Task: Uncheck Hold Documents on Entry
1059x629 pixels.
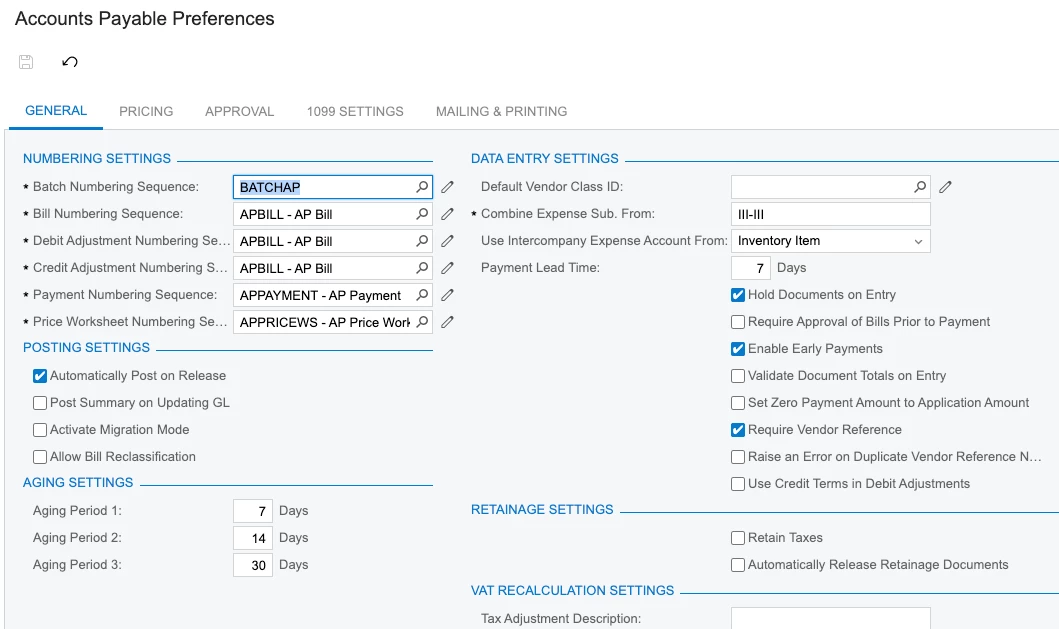Action: 738,295
